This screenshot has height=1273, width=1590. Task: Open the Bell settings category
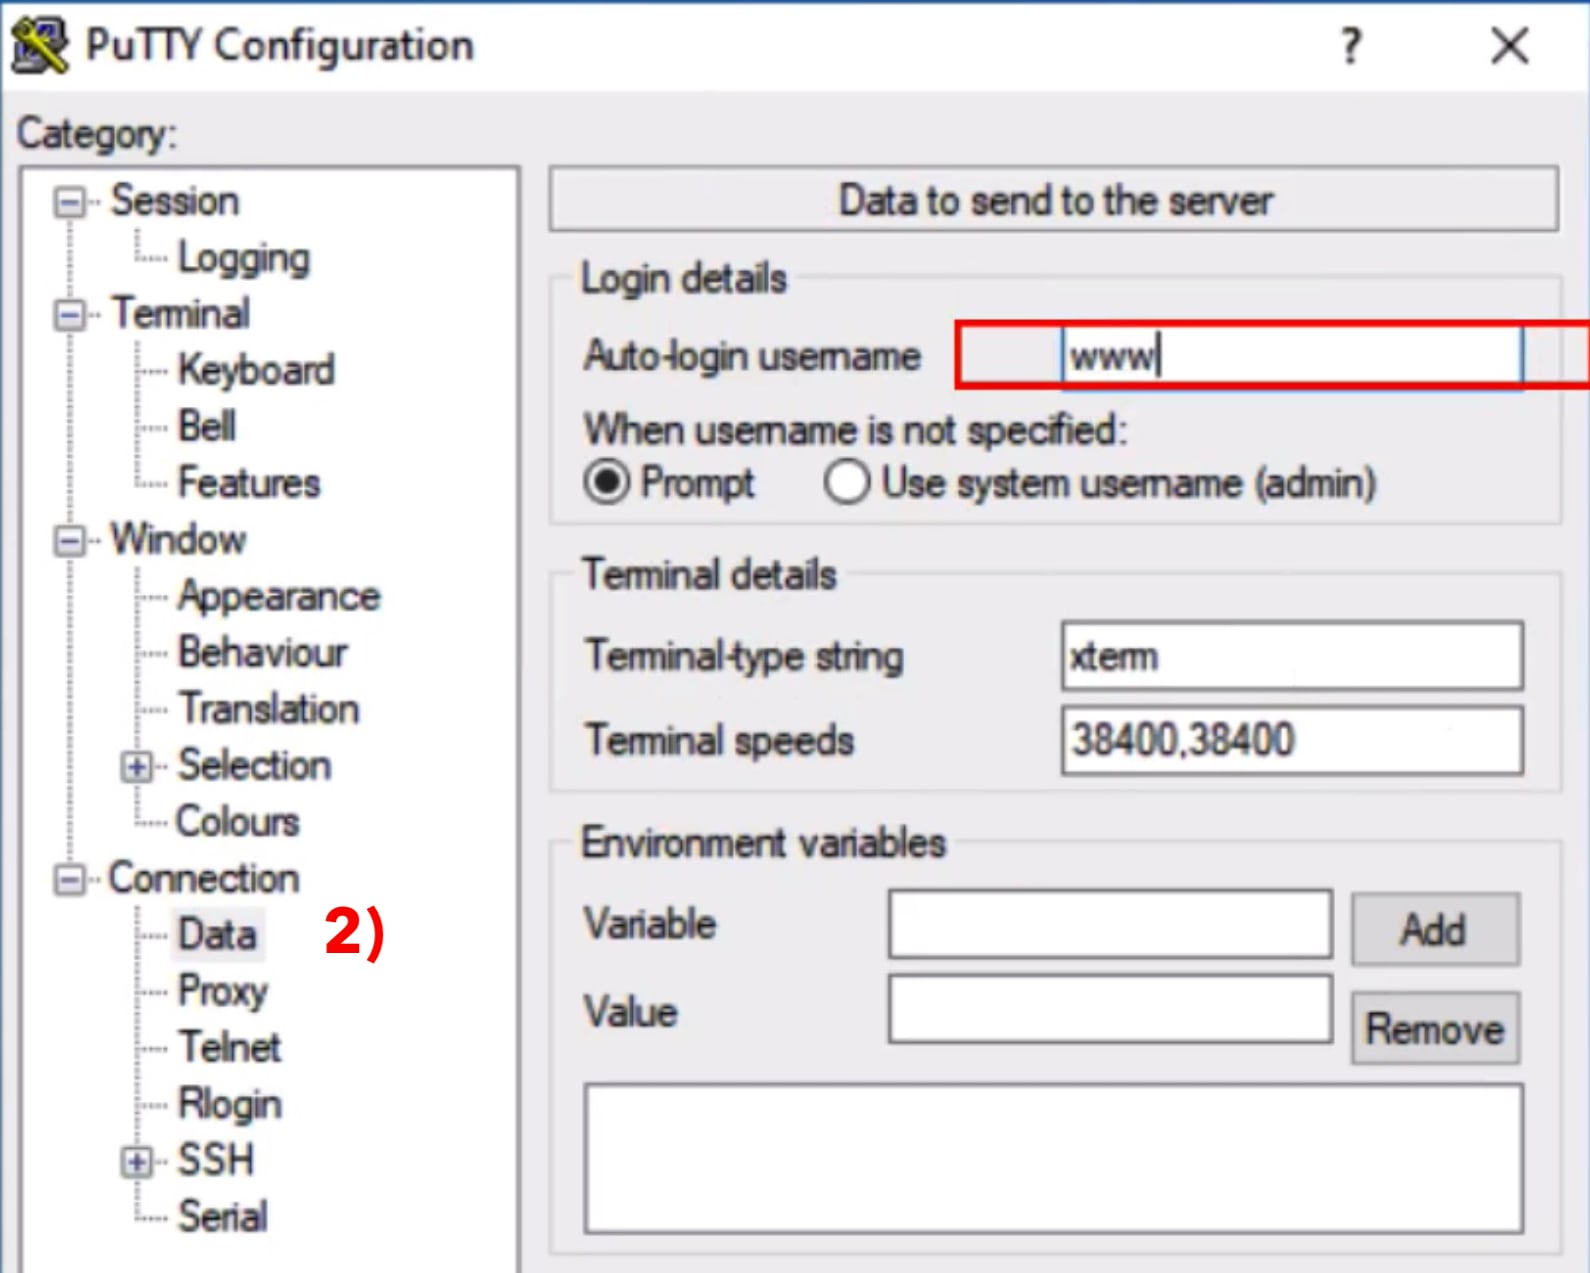point(207,426)
